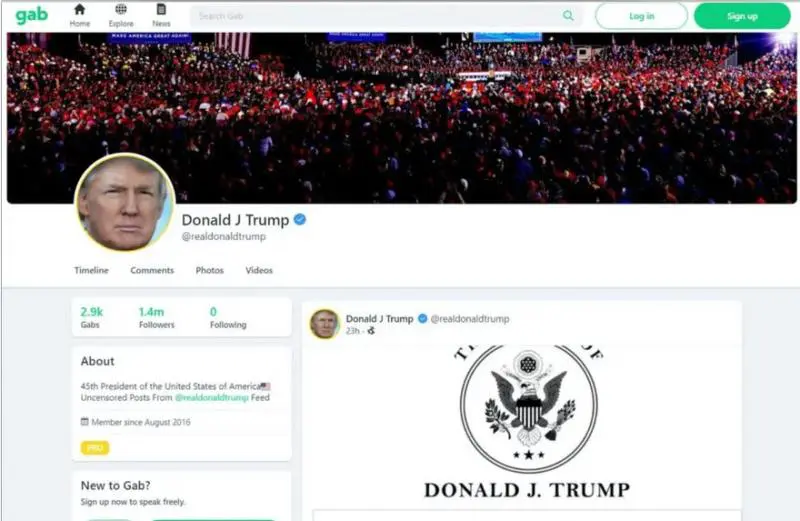The image size is (800, 521).
Task: Click the verified badge beside profile name
Action: 300,219
